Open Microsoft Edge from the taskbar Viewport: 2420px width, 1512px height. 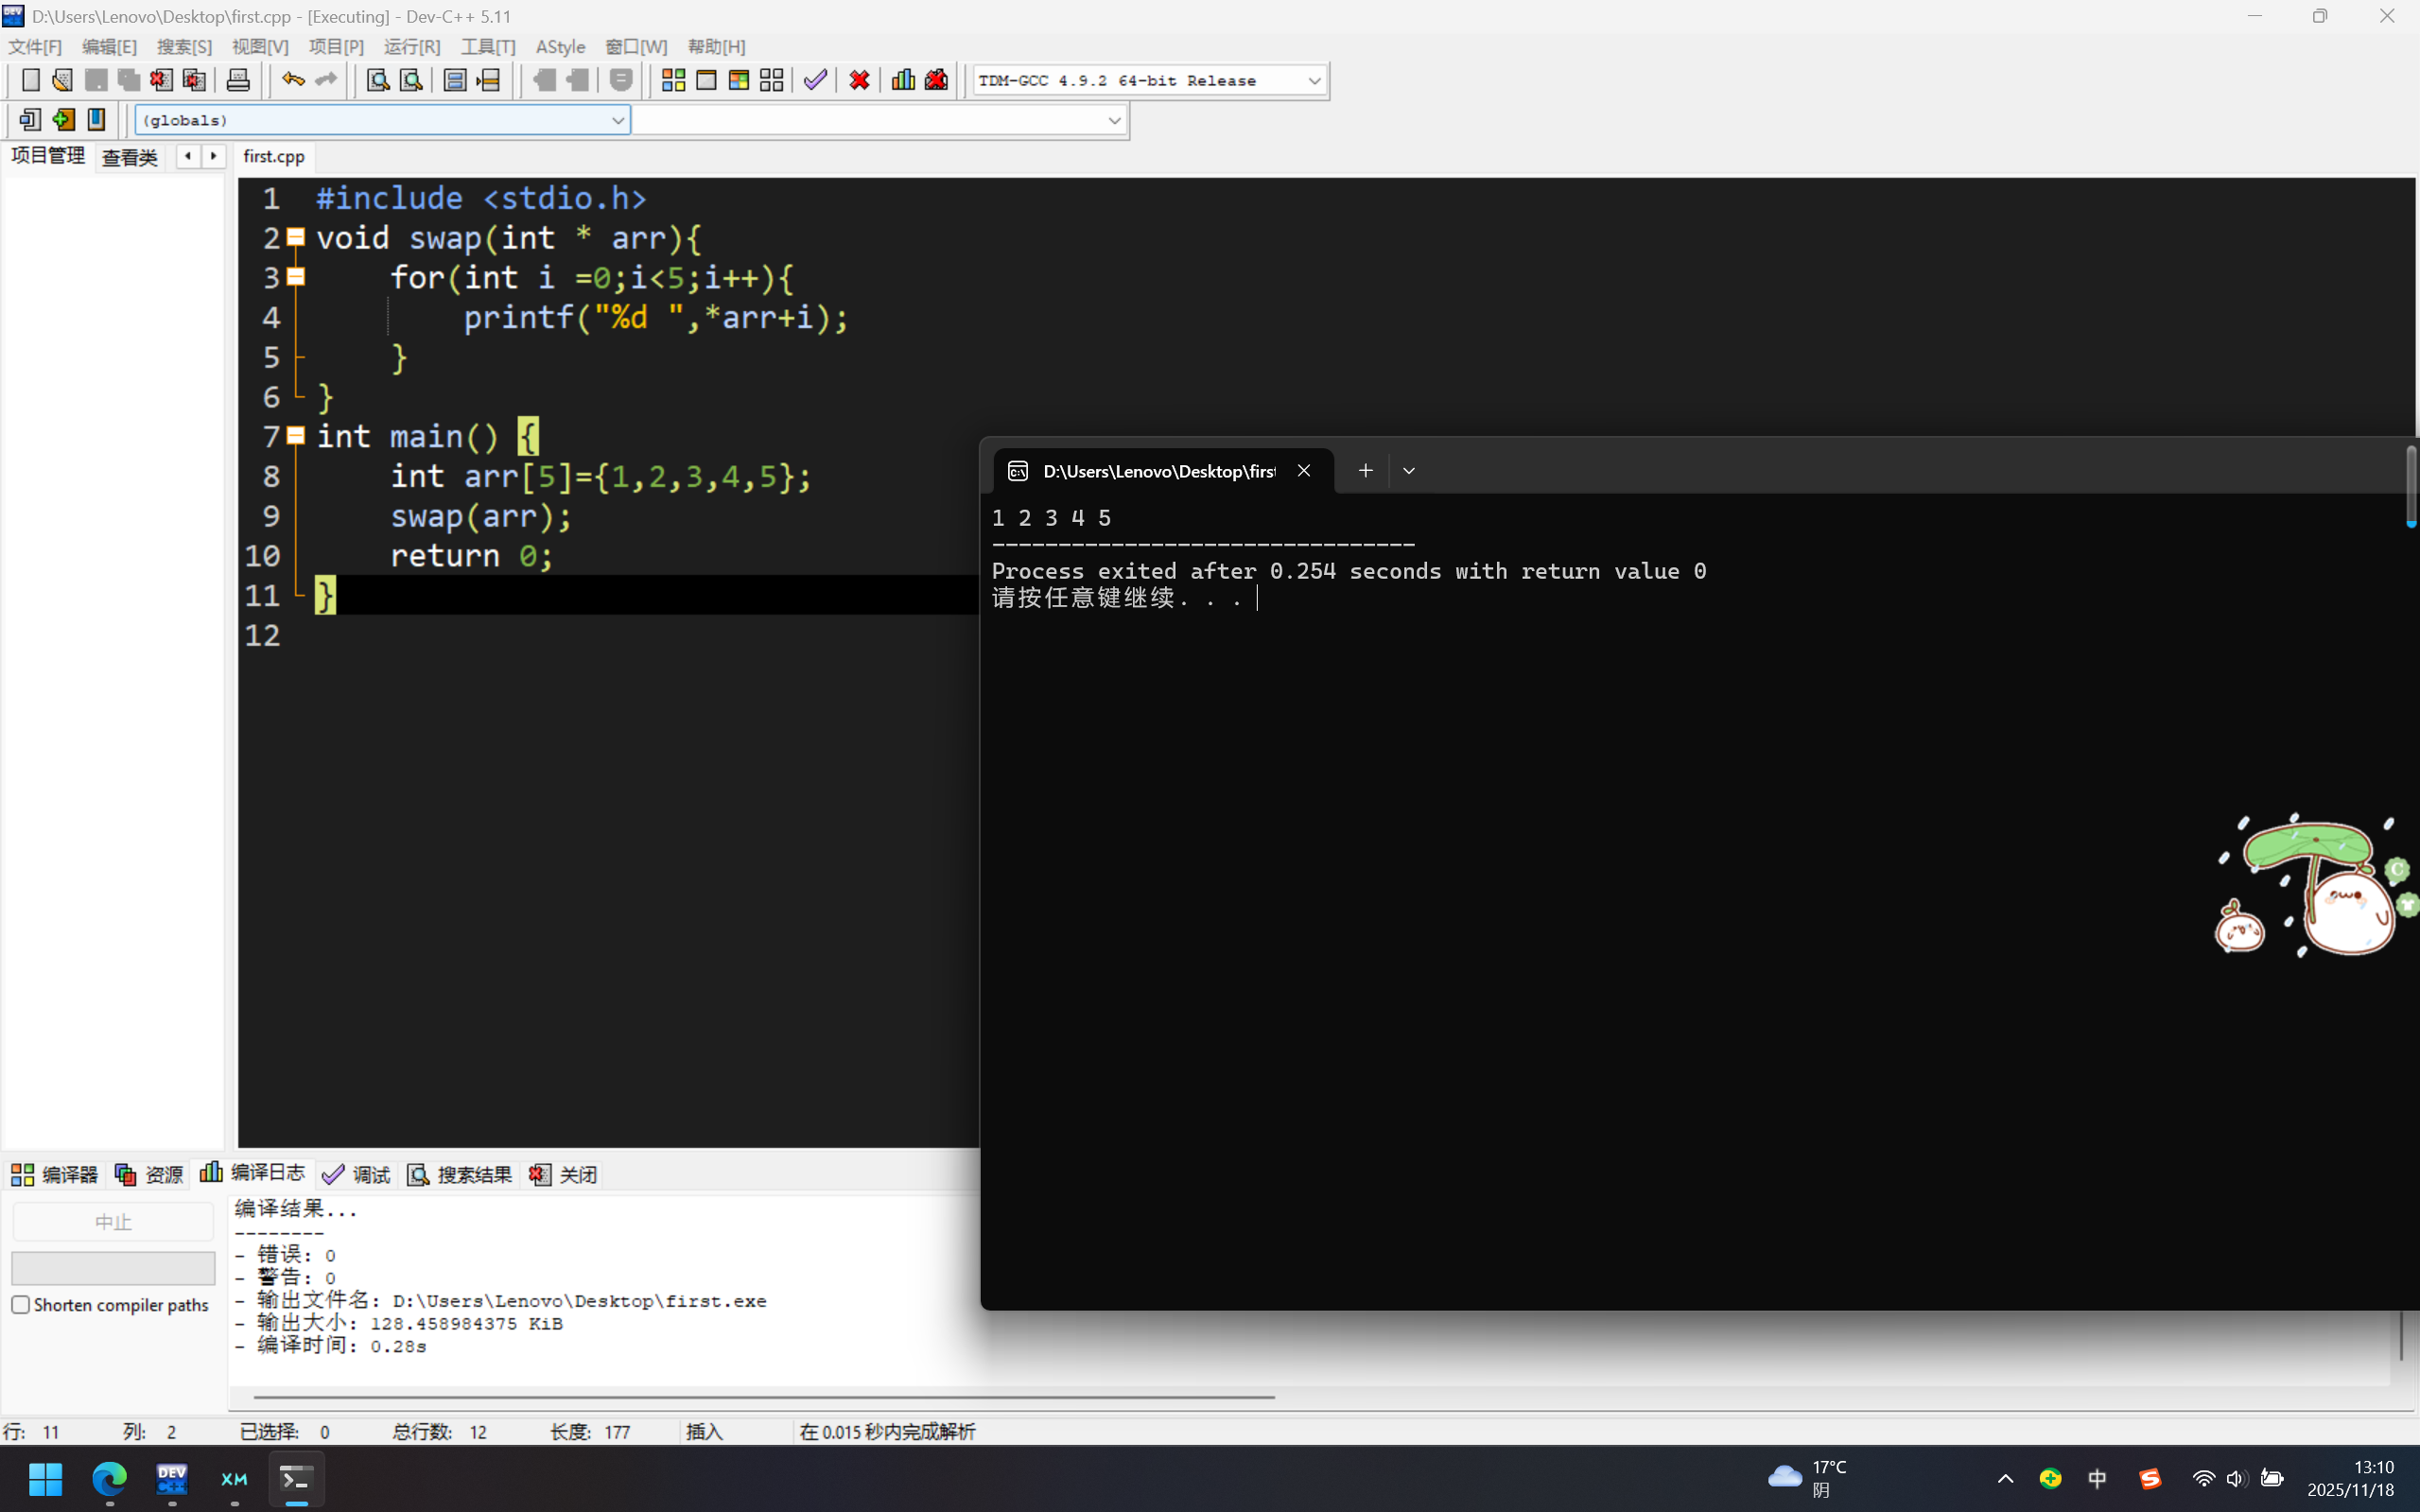click(x=109, y=1478)
